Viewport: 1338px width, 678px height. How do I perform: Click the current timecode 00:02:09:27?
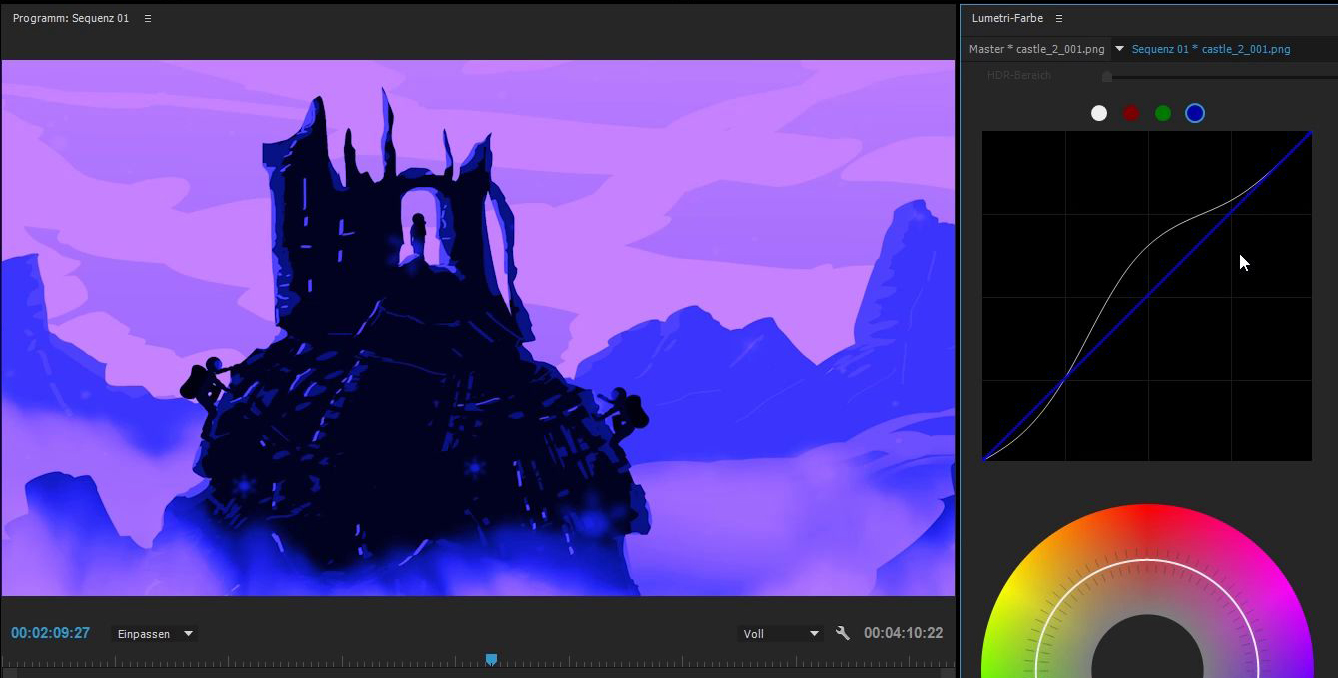pyautogui.click(x=51, y=633)
